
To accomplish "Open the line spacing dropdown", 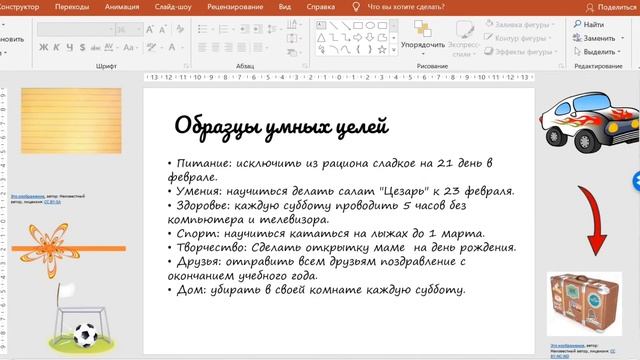I will click(274, 29).
